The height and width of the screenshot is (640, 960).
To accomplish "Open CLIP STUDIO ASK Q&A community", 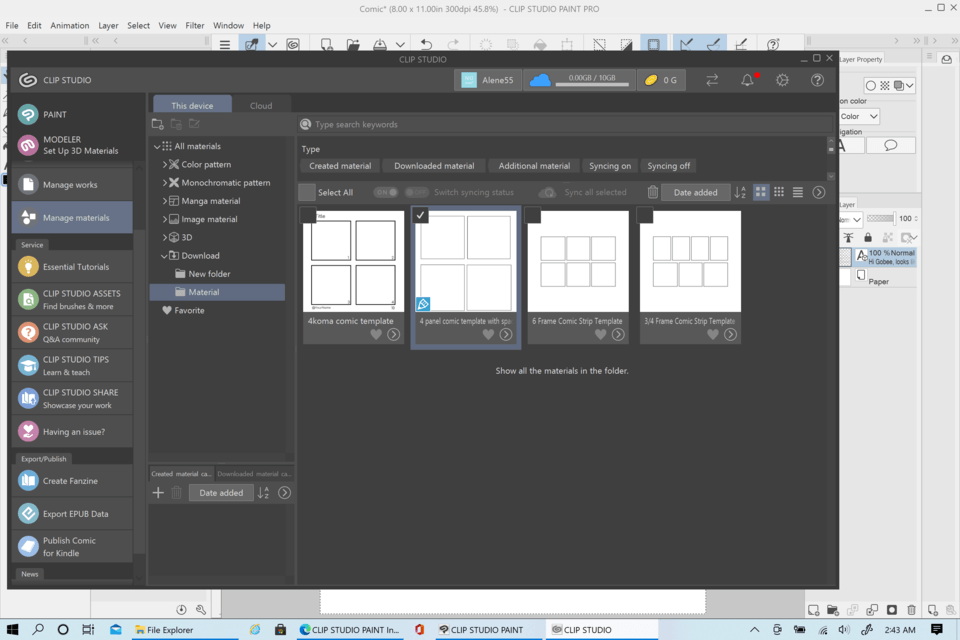I will (x=72, y=333).
